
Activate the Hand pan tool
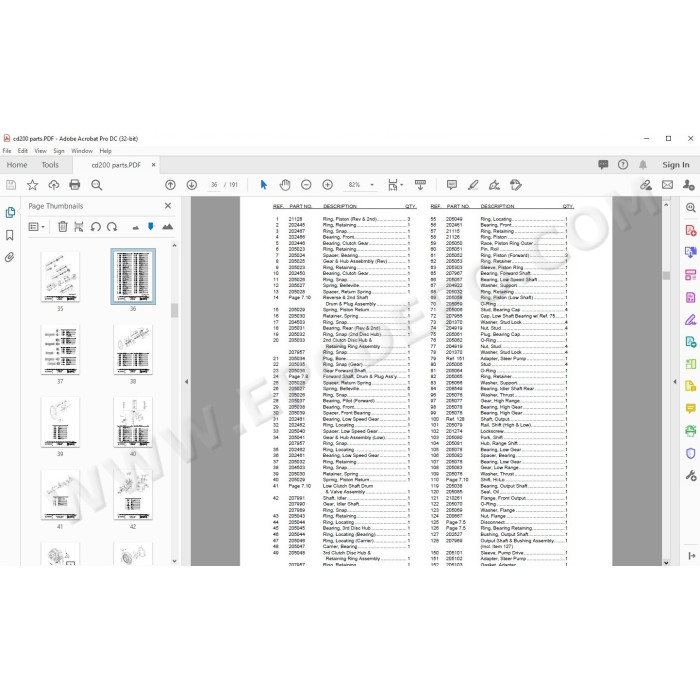285,185
